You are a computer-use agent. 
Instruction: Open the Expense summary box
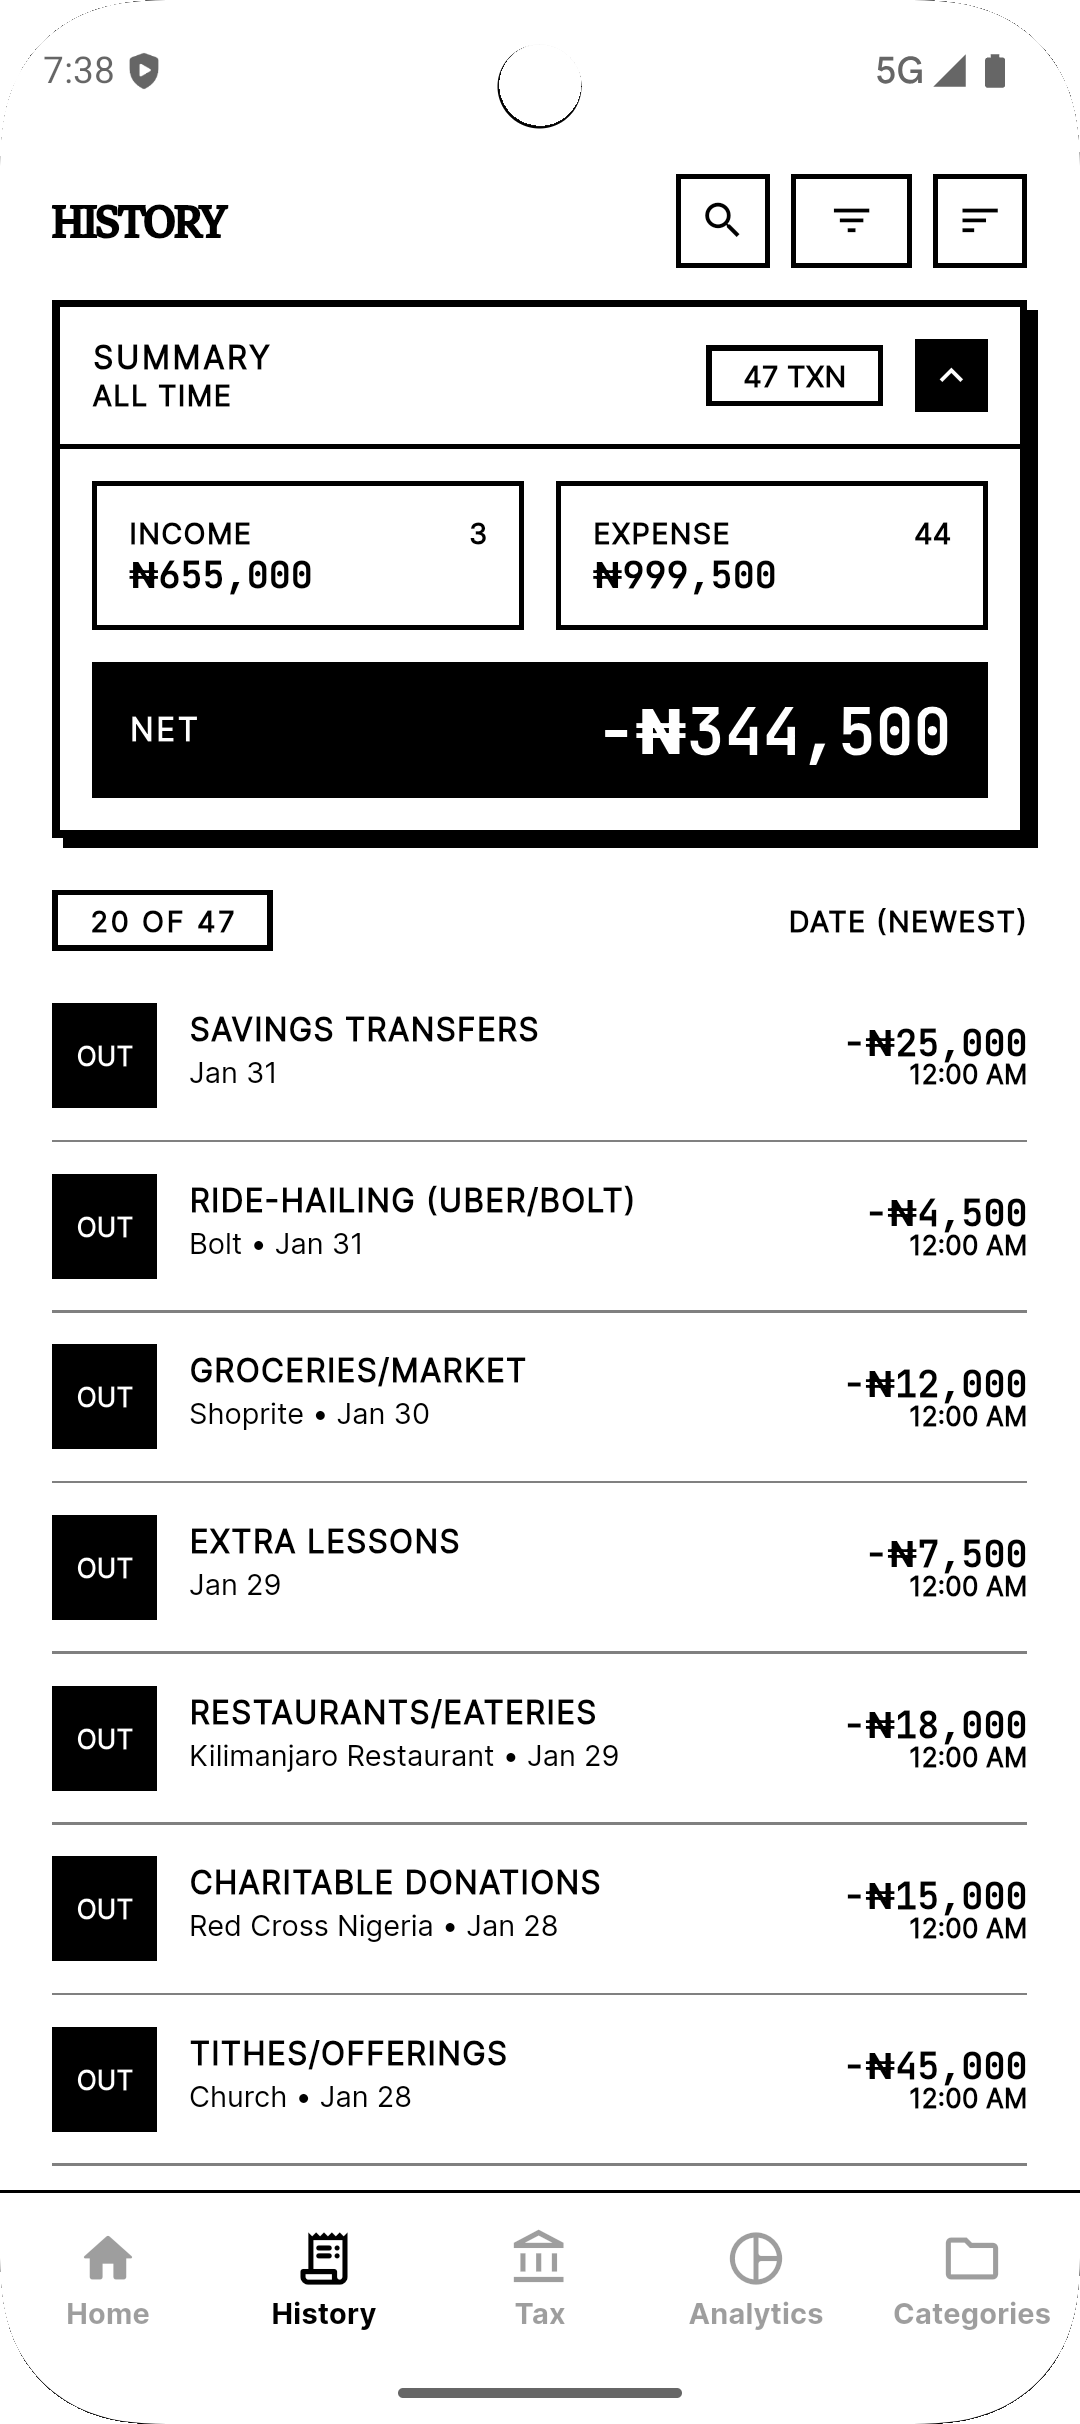771,555
